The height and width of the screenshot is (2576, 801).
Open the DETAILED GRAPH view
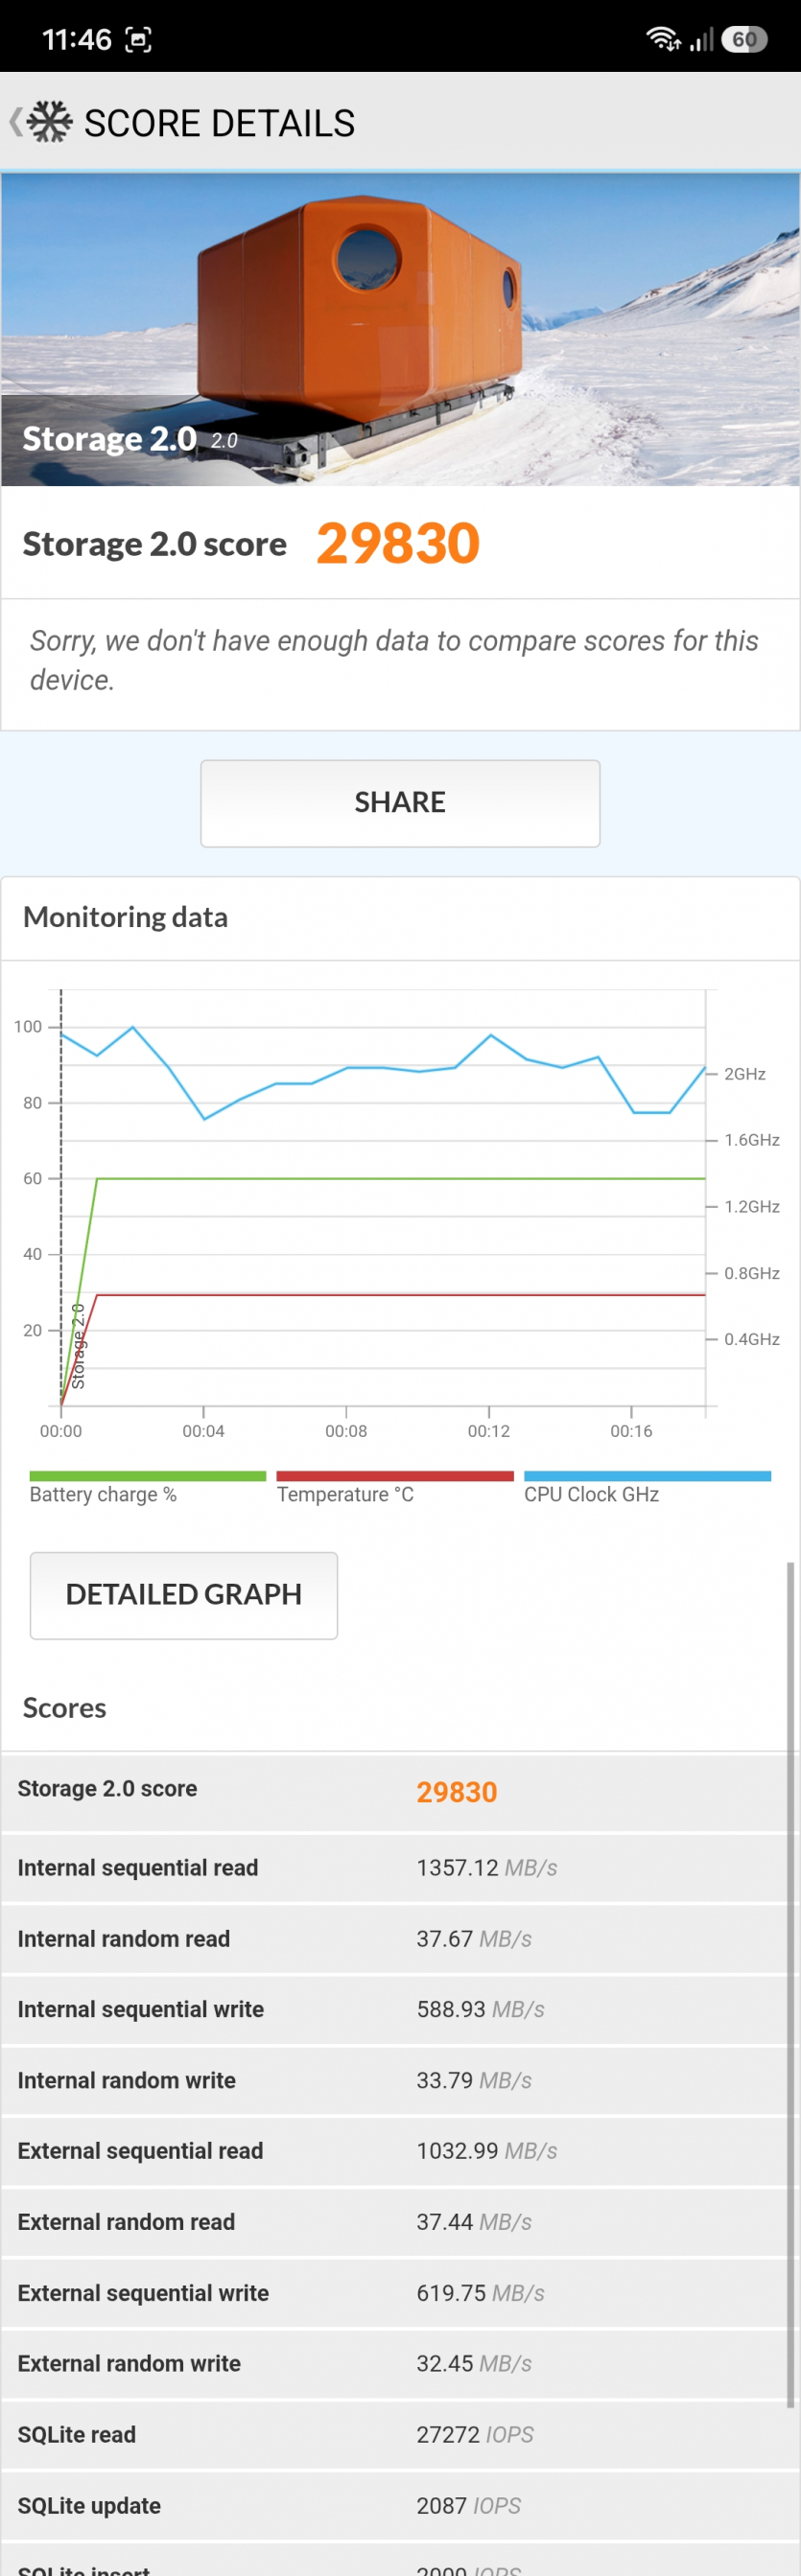pos(184,1595)
